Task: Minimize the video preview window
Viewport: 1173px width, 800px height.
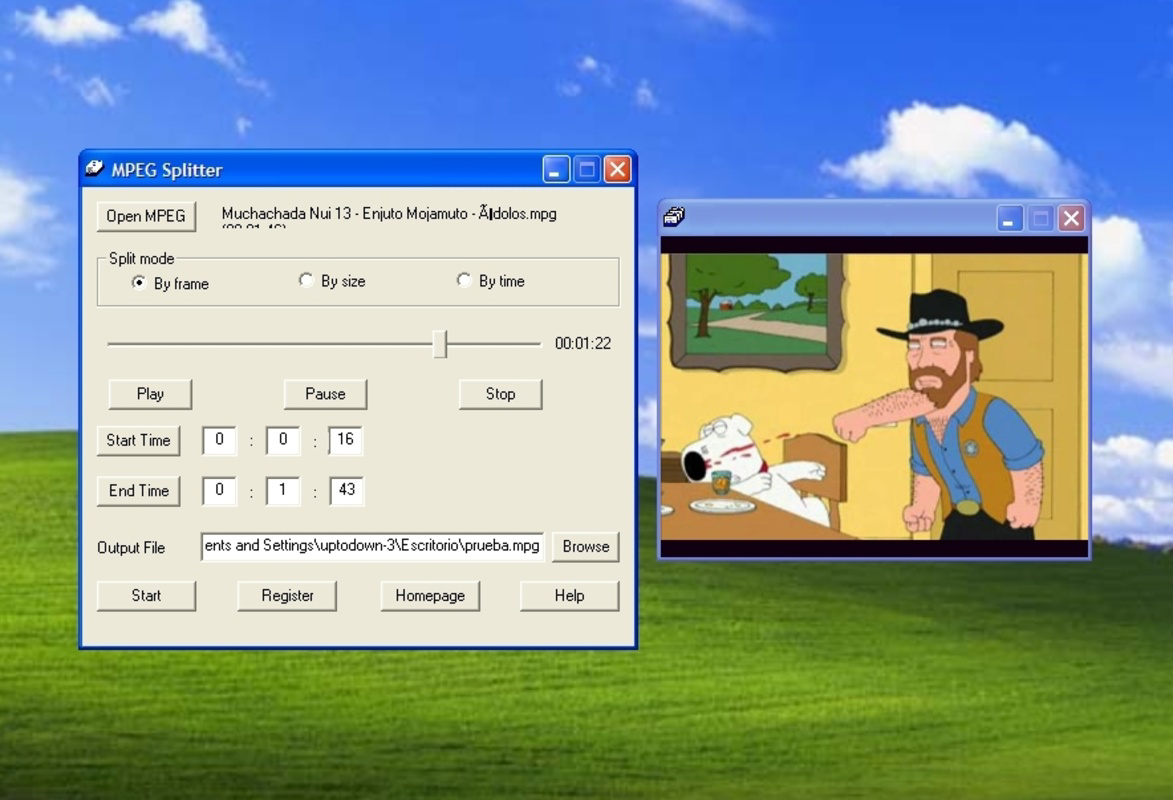Action: [1010, 219]
